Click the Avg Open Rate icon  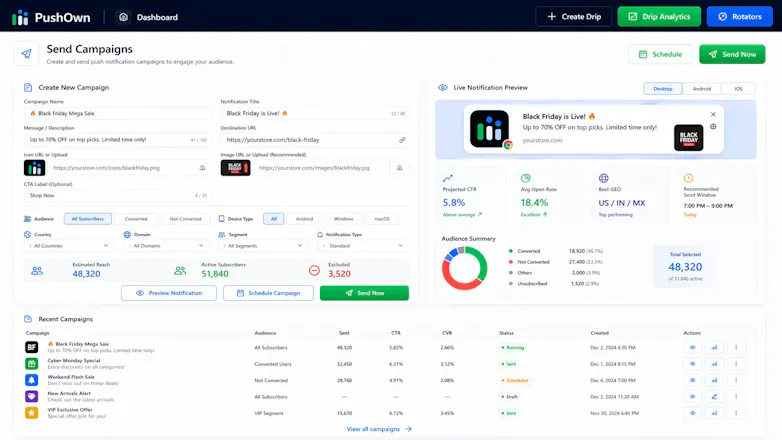526,178
